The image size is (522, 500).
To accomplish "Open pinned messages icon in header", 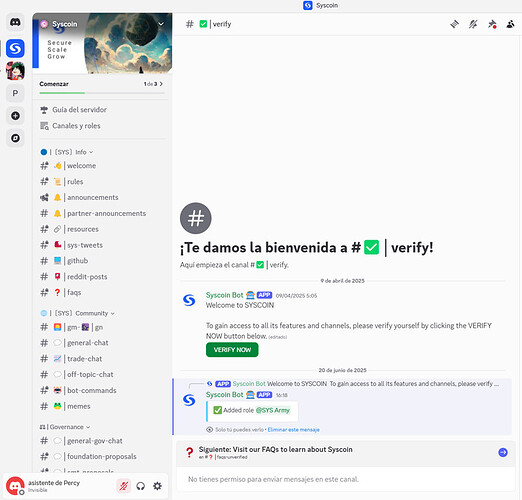I will click(492, 24).
